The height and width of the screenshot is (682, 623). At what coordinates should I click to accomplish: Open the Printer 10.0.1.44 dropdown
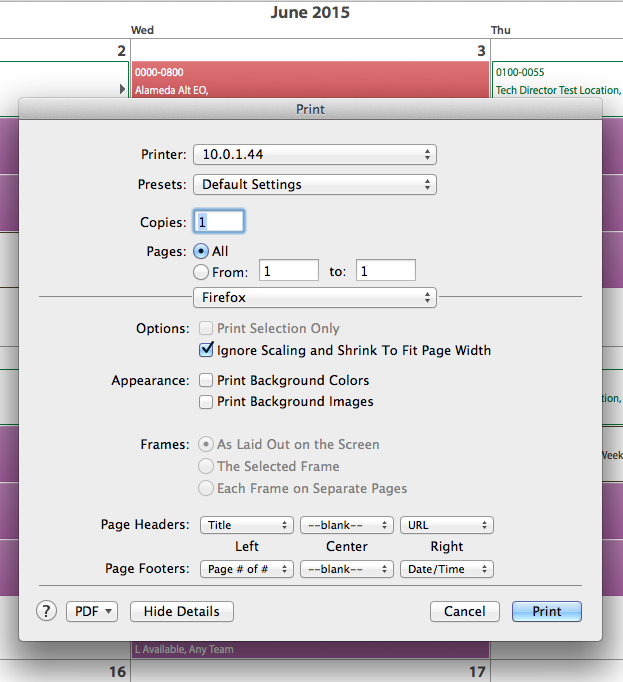[315, 154]
